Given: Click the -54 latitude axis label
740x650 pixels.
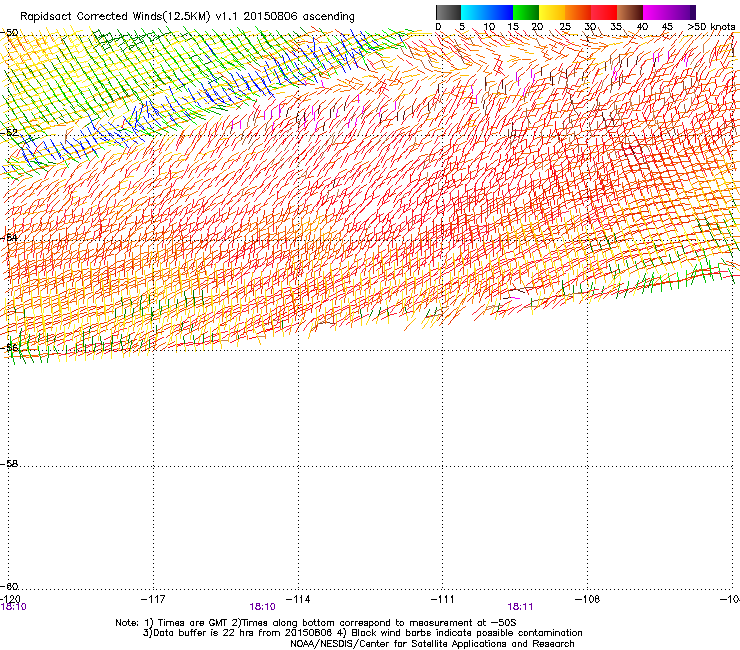Looking at the screenshot, I should coord(9,237).
